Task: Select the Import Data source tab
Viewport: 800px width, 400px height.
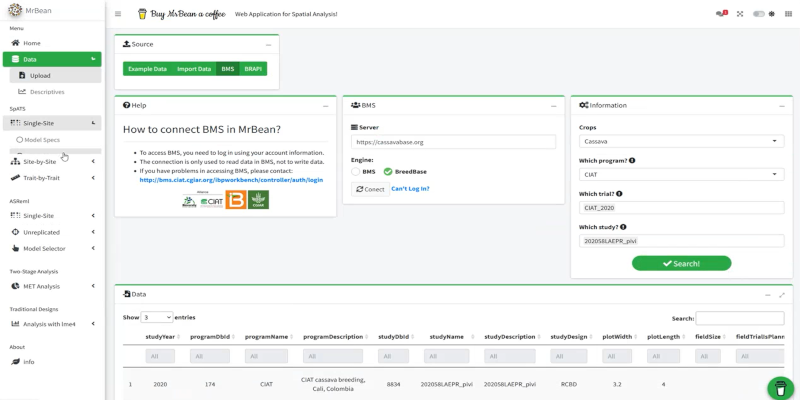Action: pyautogui.click(x=194, y=69)
